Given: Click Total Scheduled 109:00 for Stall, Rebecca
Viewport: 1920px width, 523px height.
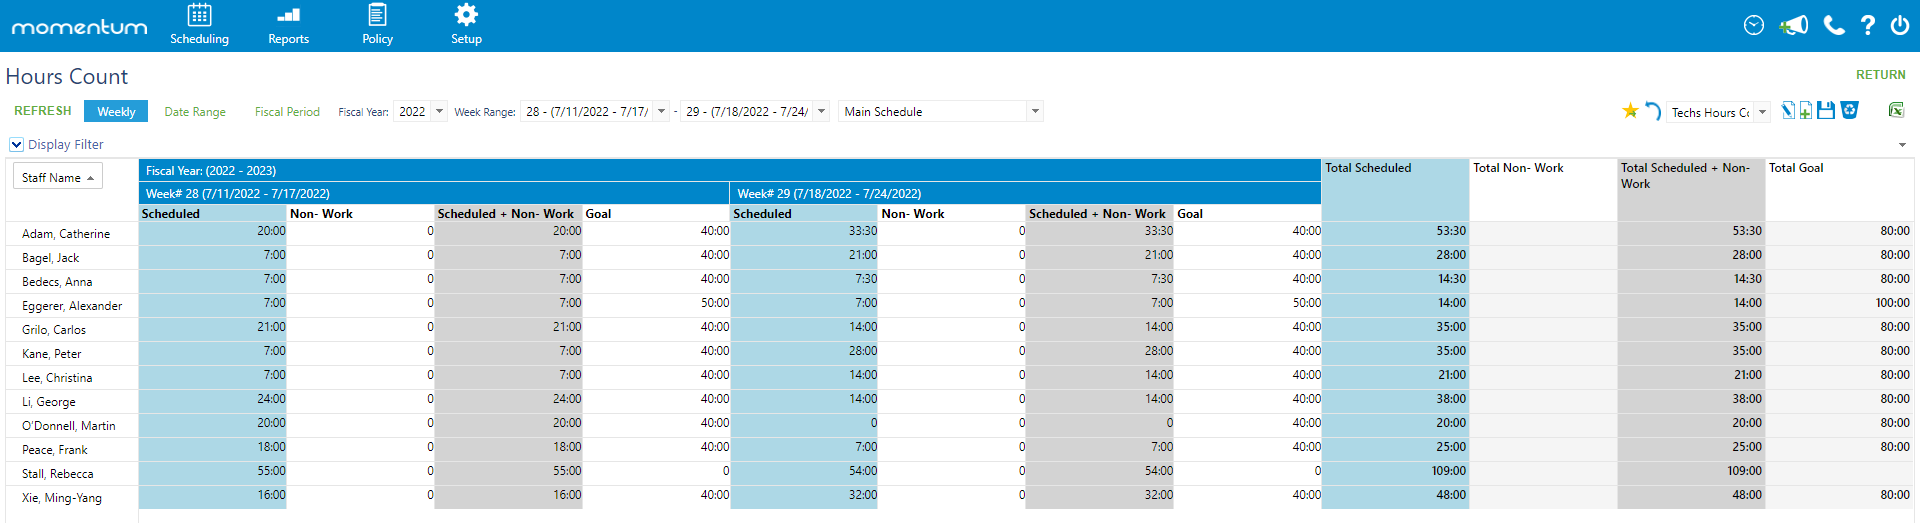Looking at the screenshot, I should [1395, 471].
